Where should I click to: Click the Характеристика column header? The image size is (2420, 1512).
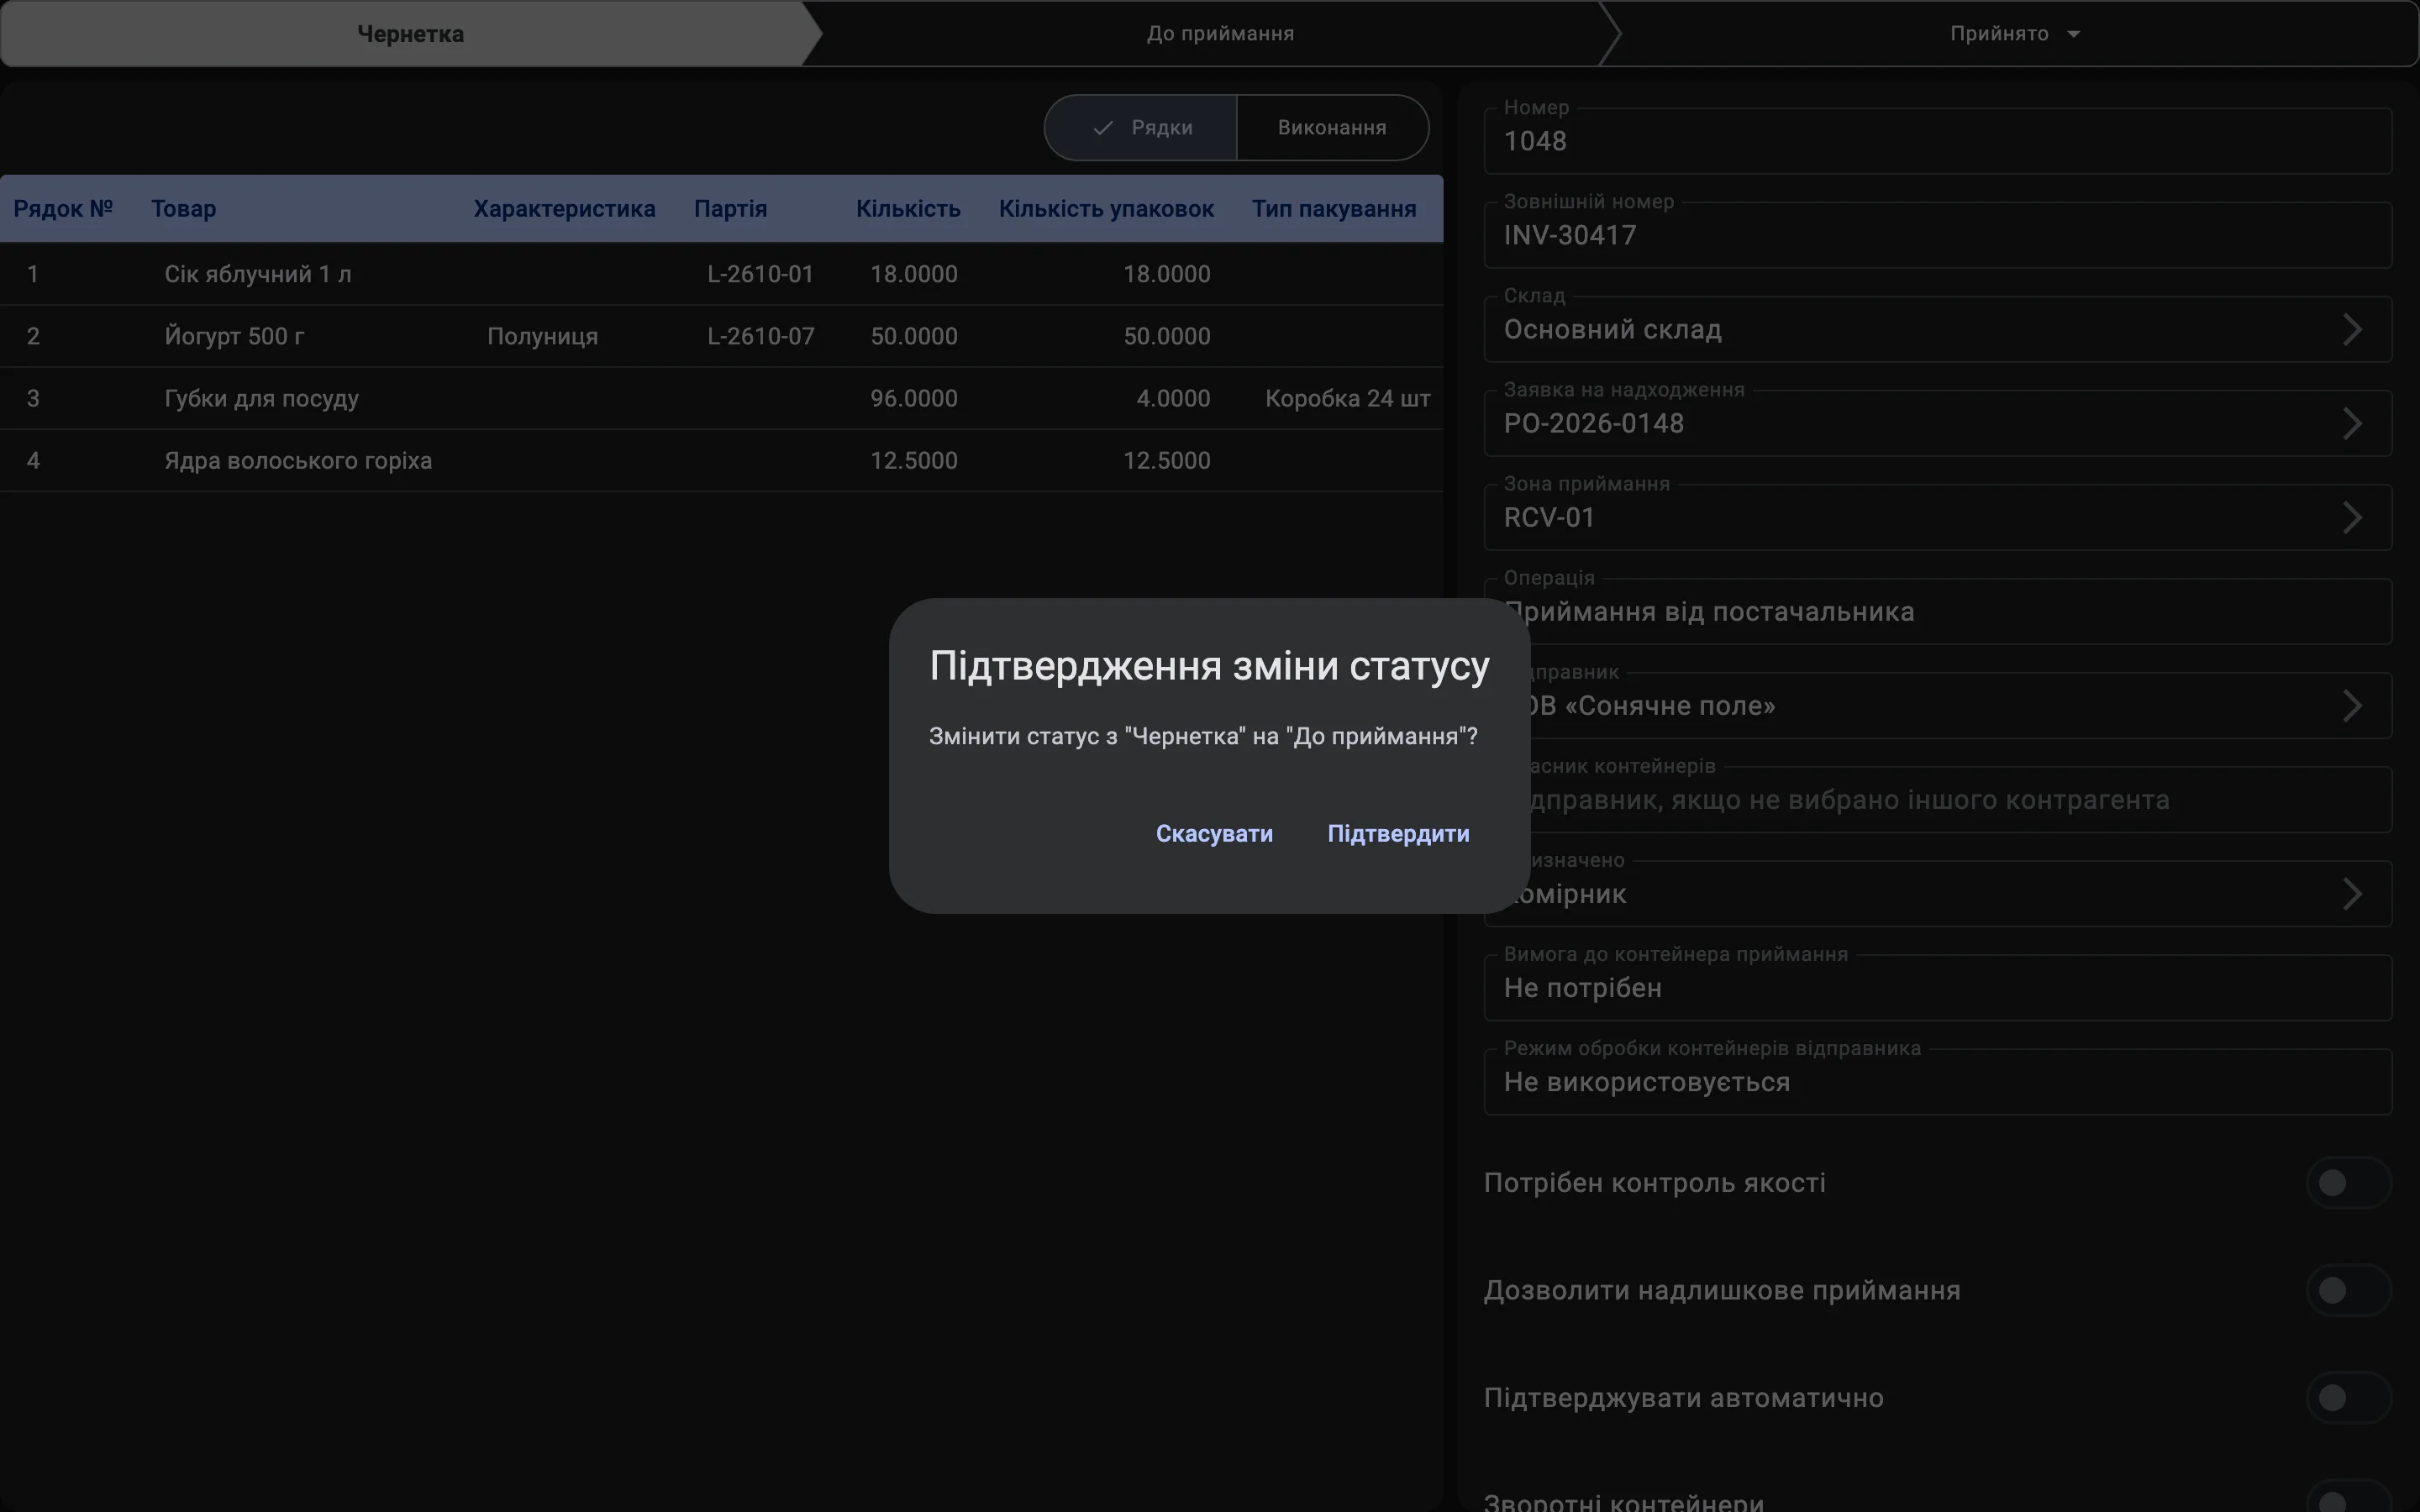565,209
